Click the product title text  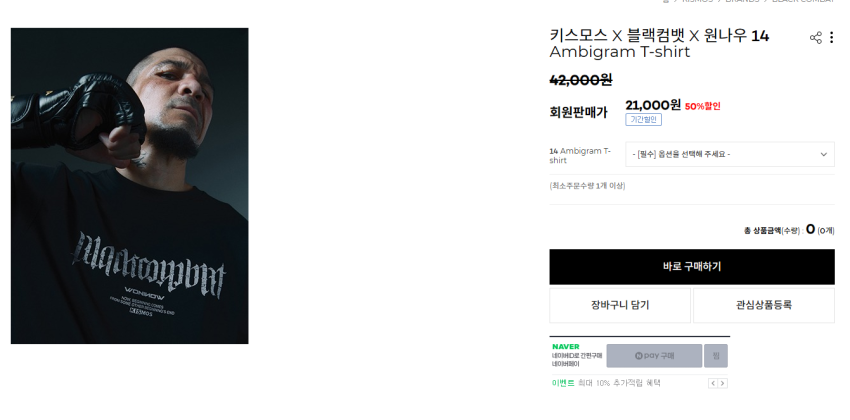pyautogui.click(x=659, y=43)
